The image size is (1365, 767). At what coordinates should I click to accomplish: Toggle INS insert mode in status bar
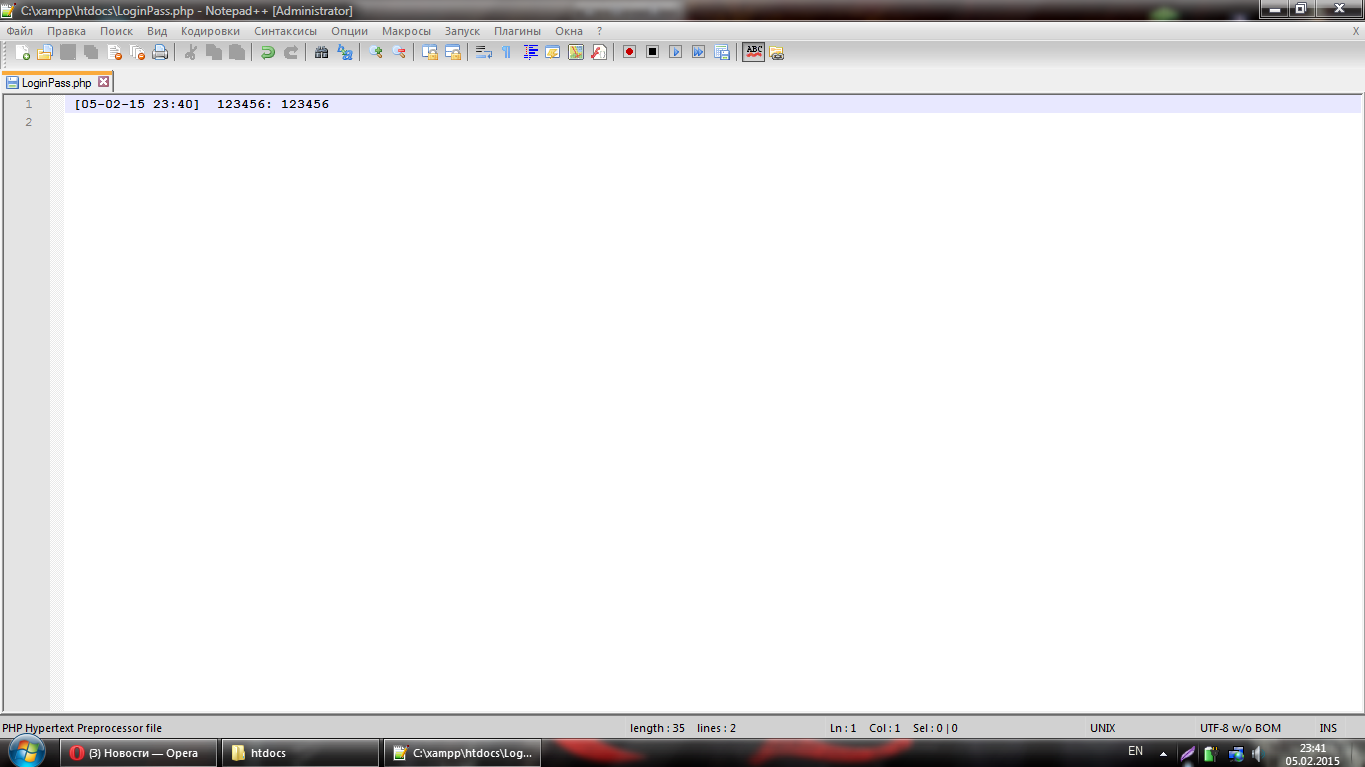click(x=1328, y=728)
